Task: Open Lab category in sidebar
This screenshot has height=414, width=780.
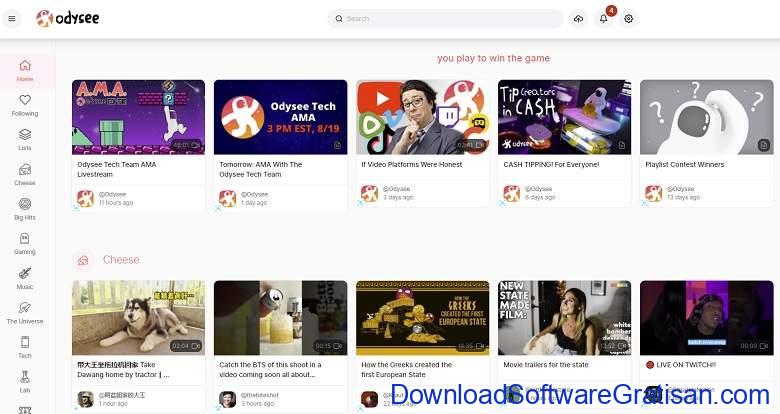Action: coord(25,382)
